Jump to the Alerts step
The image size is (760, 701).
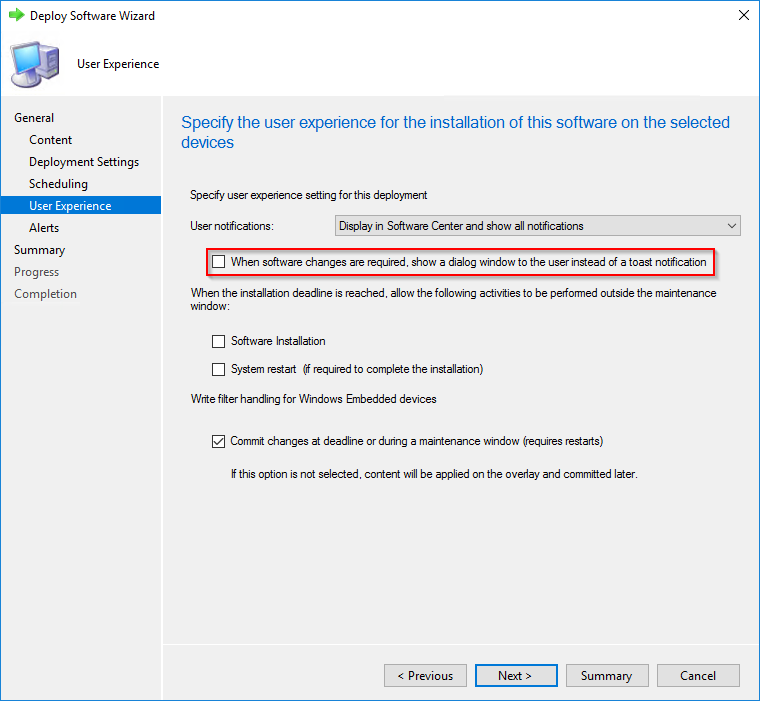coord(44,228)
